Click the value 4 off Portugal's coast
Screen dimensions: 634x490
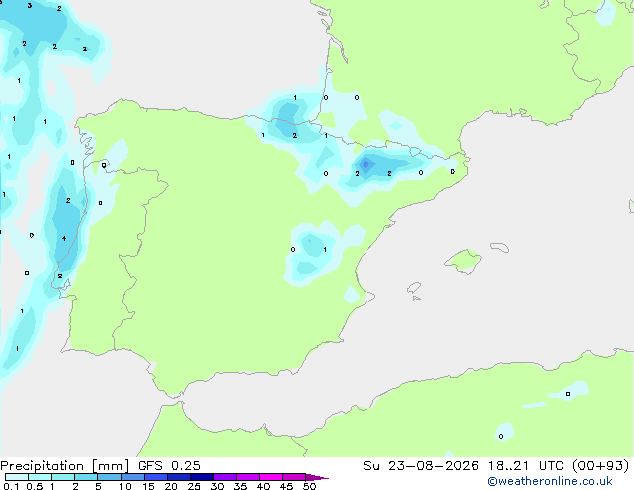coord(64,239)
